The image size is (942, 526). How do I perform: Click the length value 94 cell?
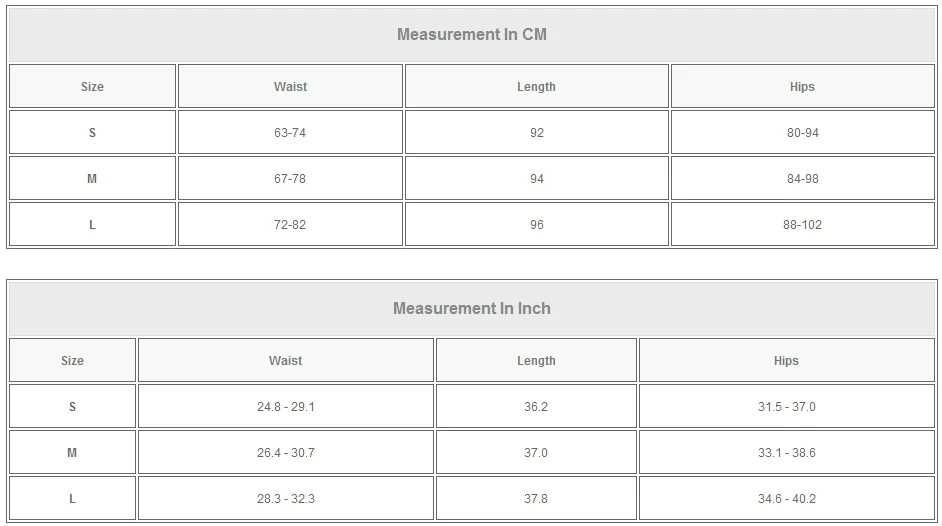click(x=537, y=179)
